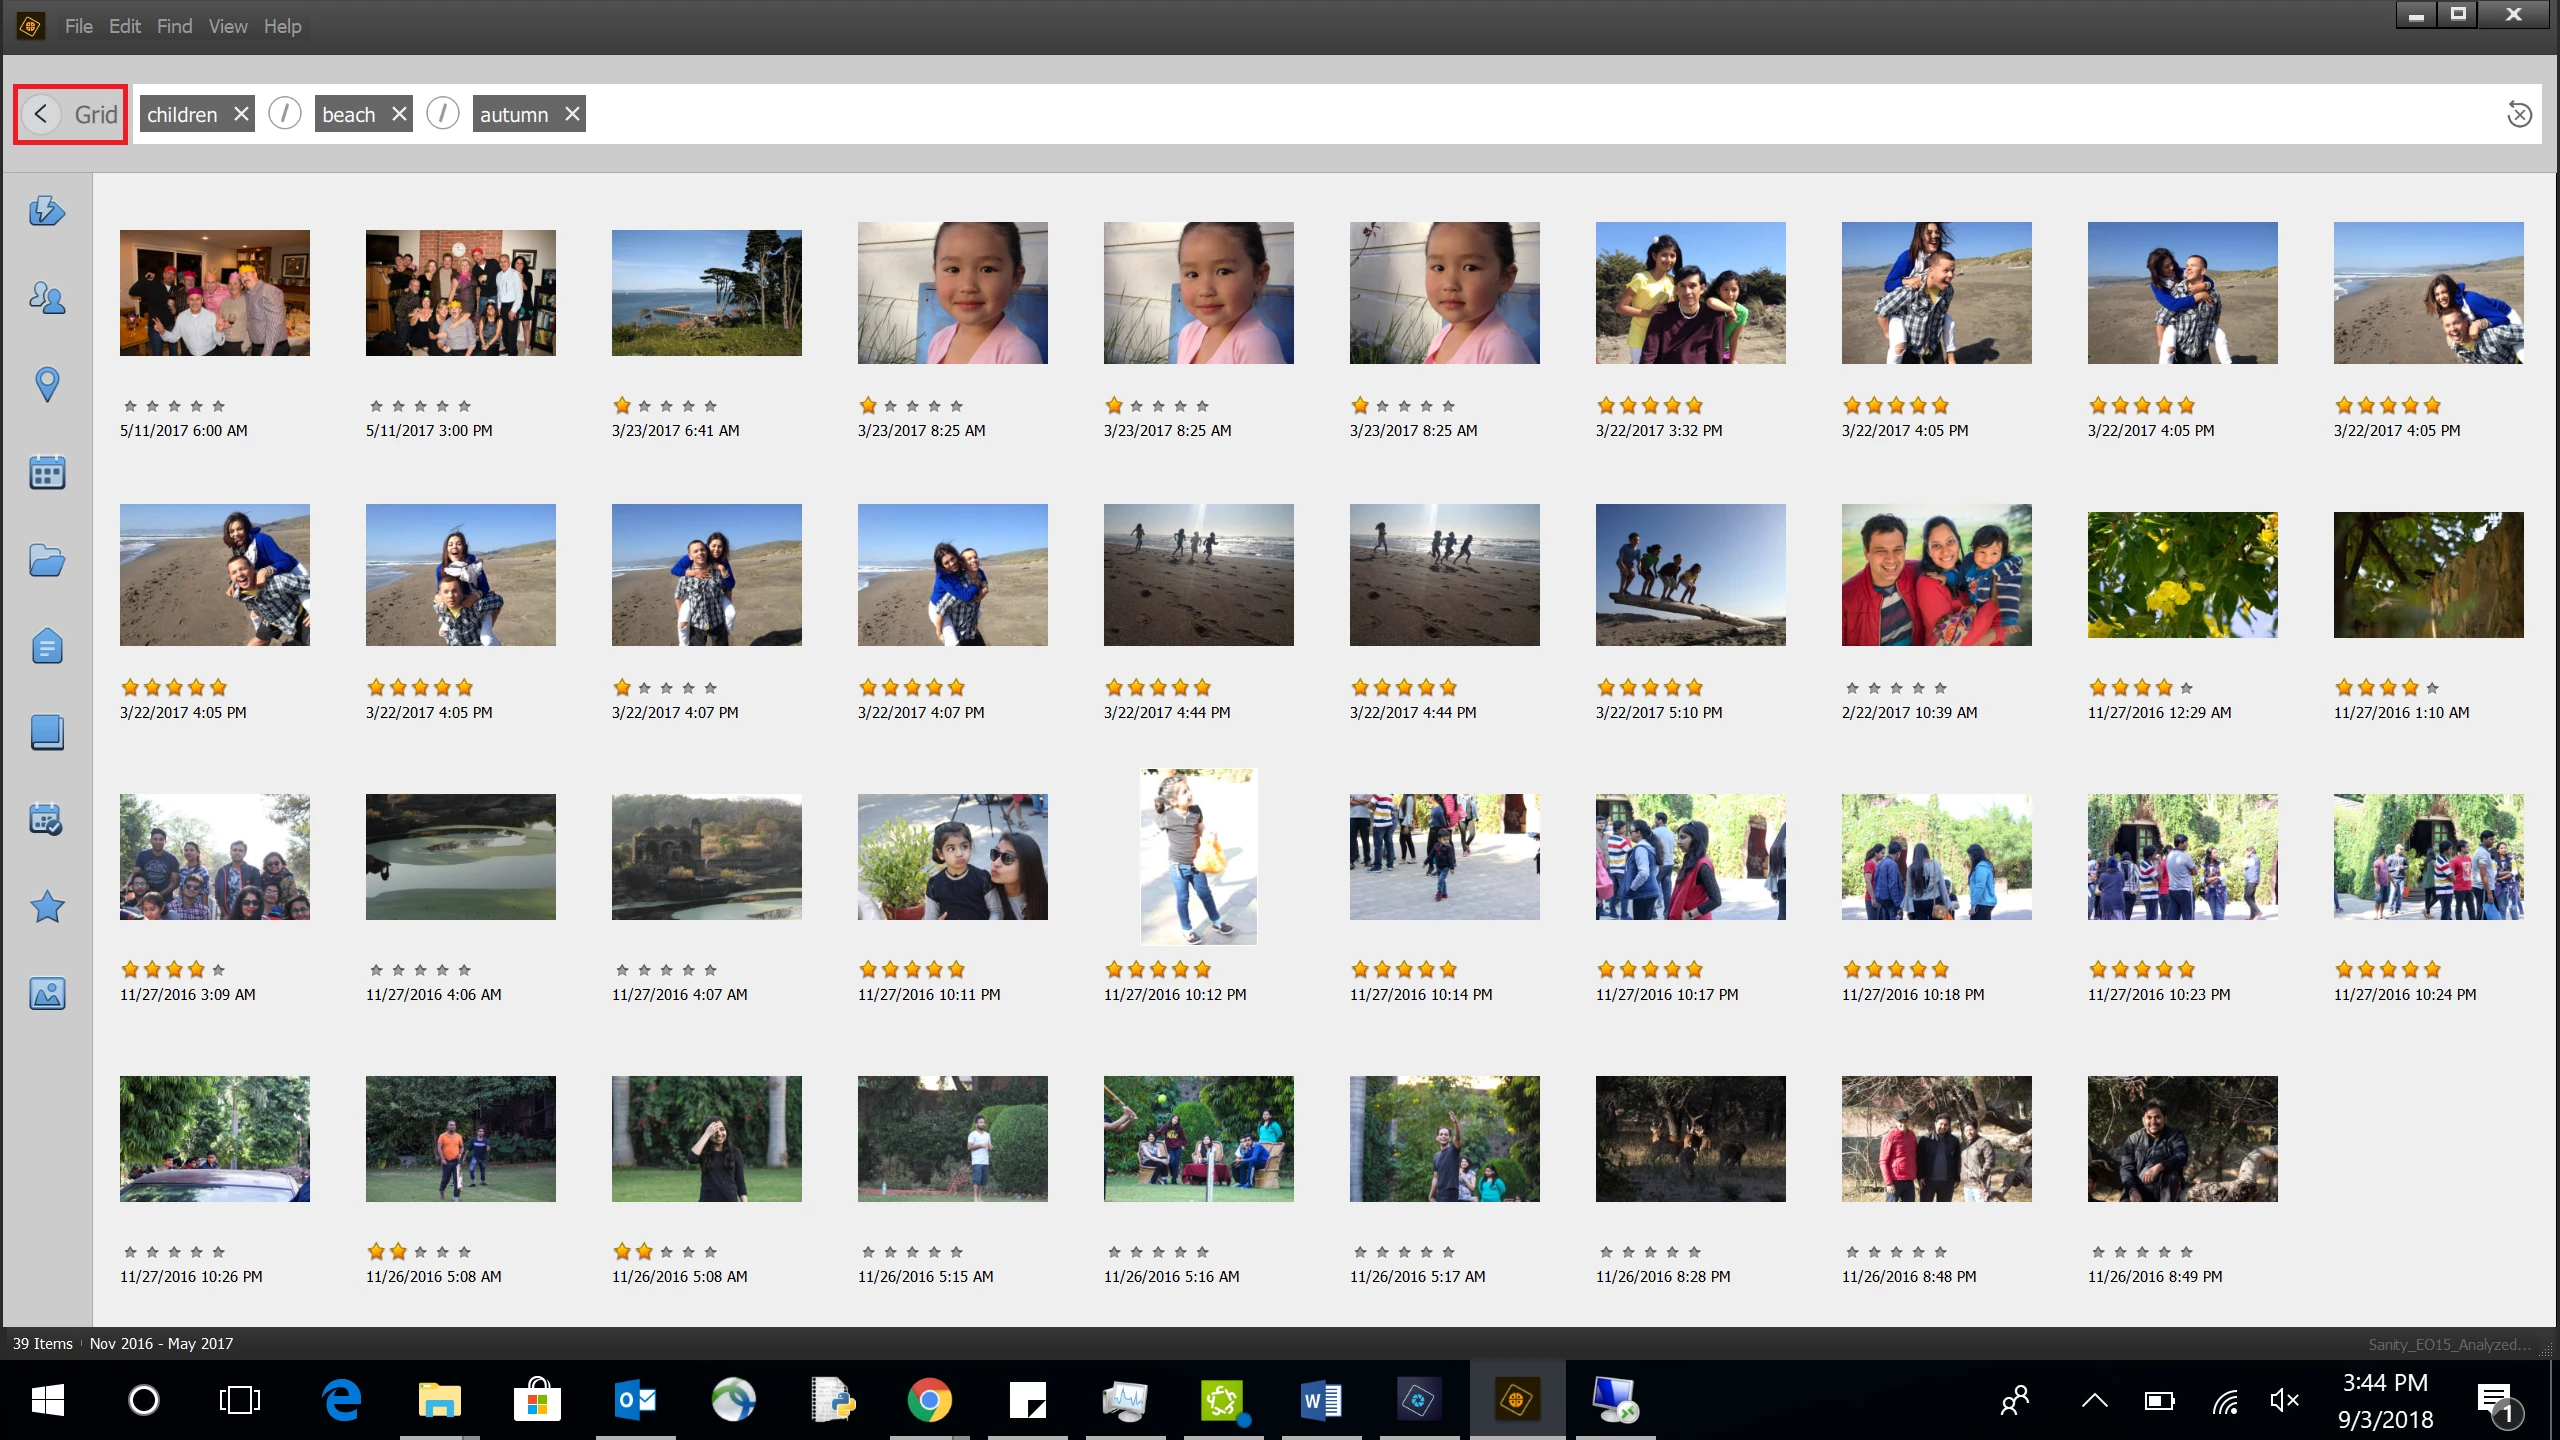The image size is (2560, 1440).
Task: Open the Places location pin icon
Action: point(47,384)
